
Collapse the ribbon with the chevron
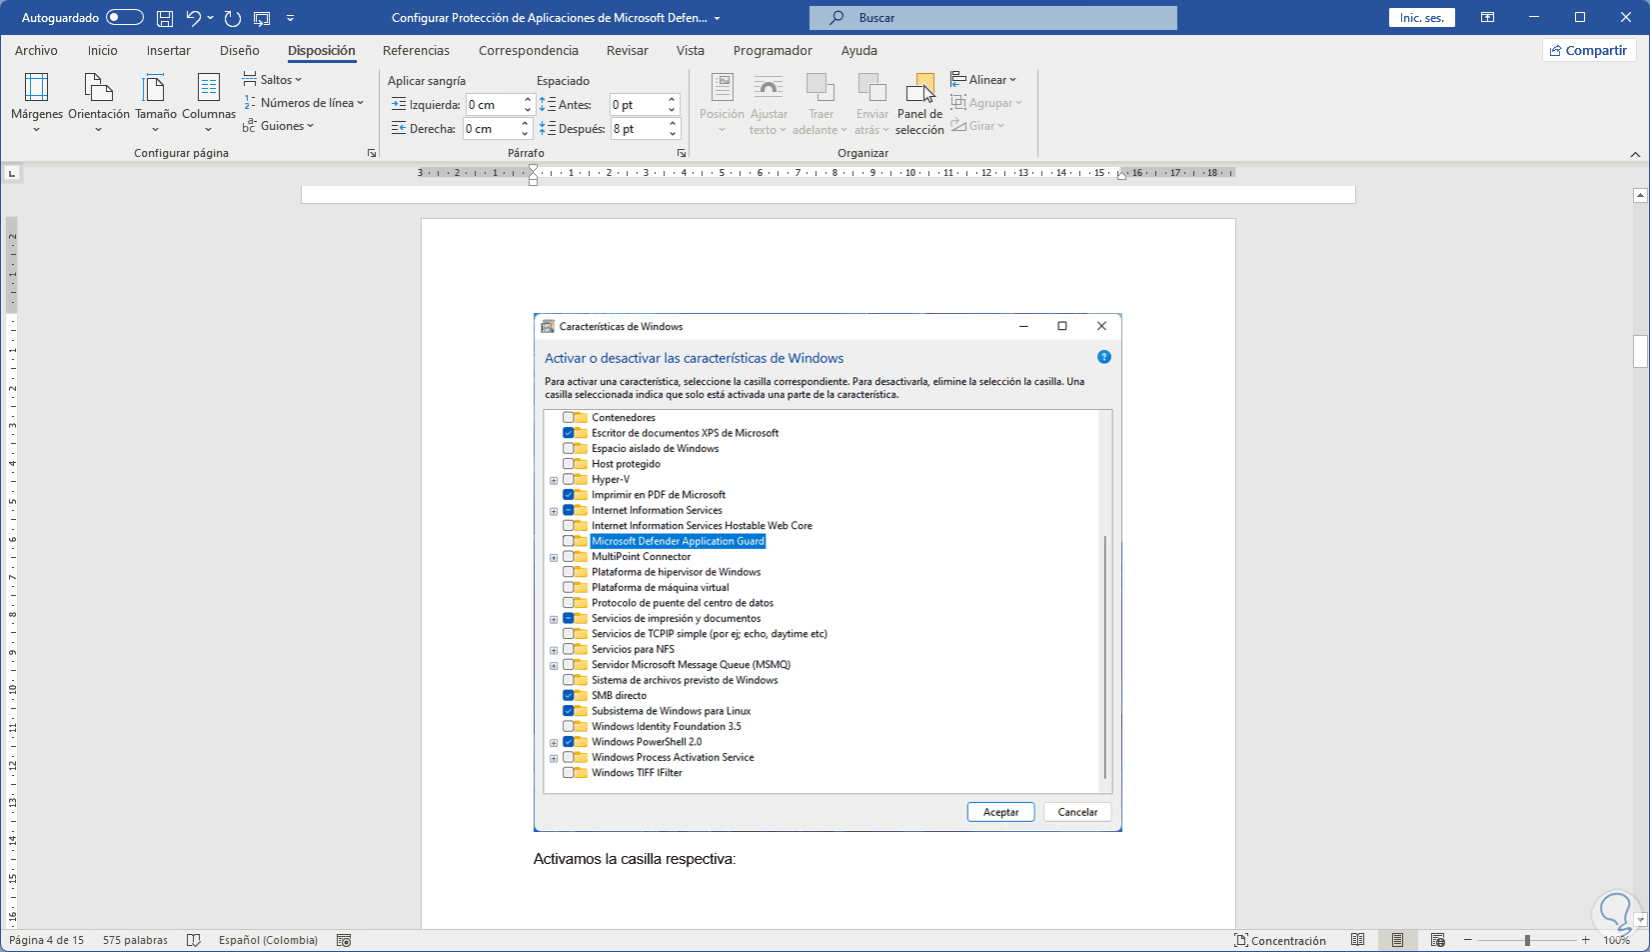coord(1636,154)
